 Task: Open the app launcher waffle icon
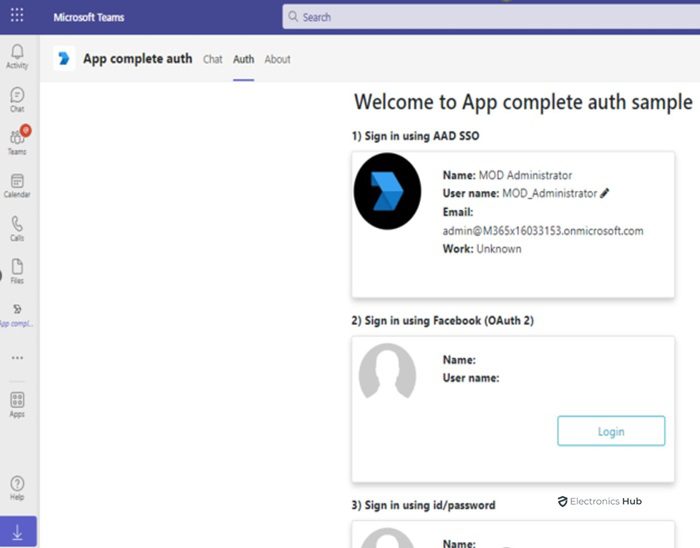[x=17, y=15]
